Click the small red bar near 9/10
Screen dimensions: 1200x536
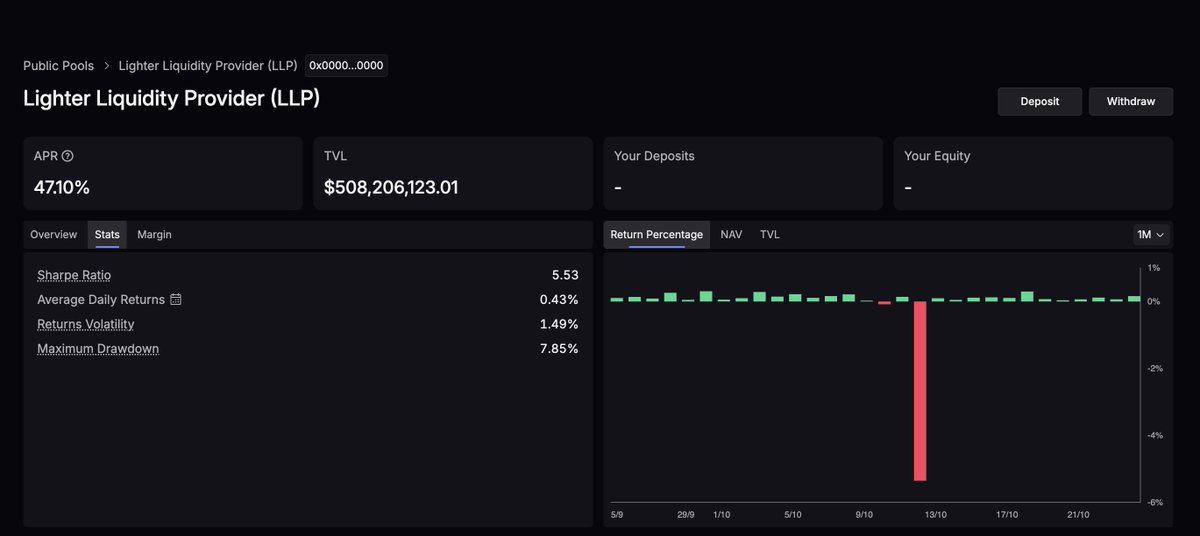click(x=884, y=302)
